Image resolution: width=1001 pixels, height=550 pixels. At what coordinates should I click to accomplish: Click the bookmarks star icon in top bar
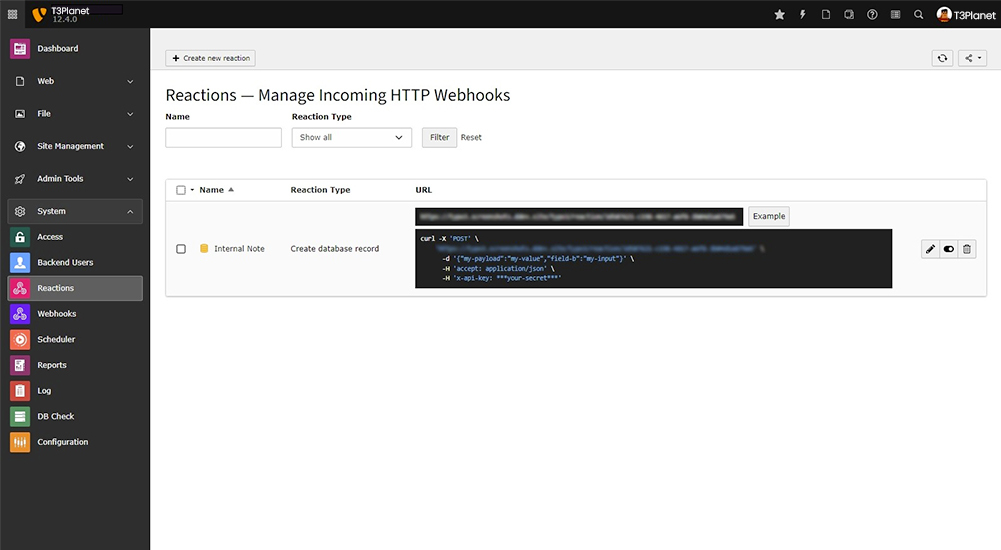[x=780, y=15]
